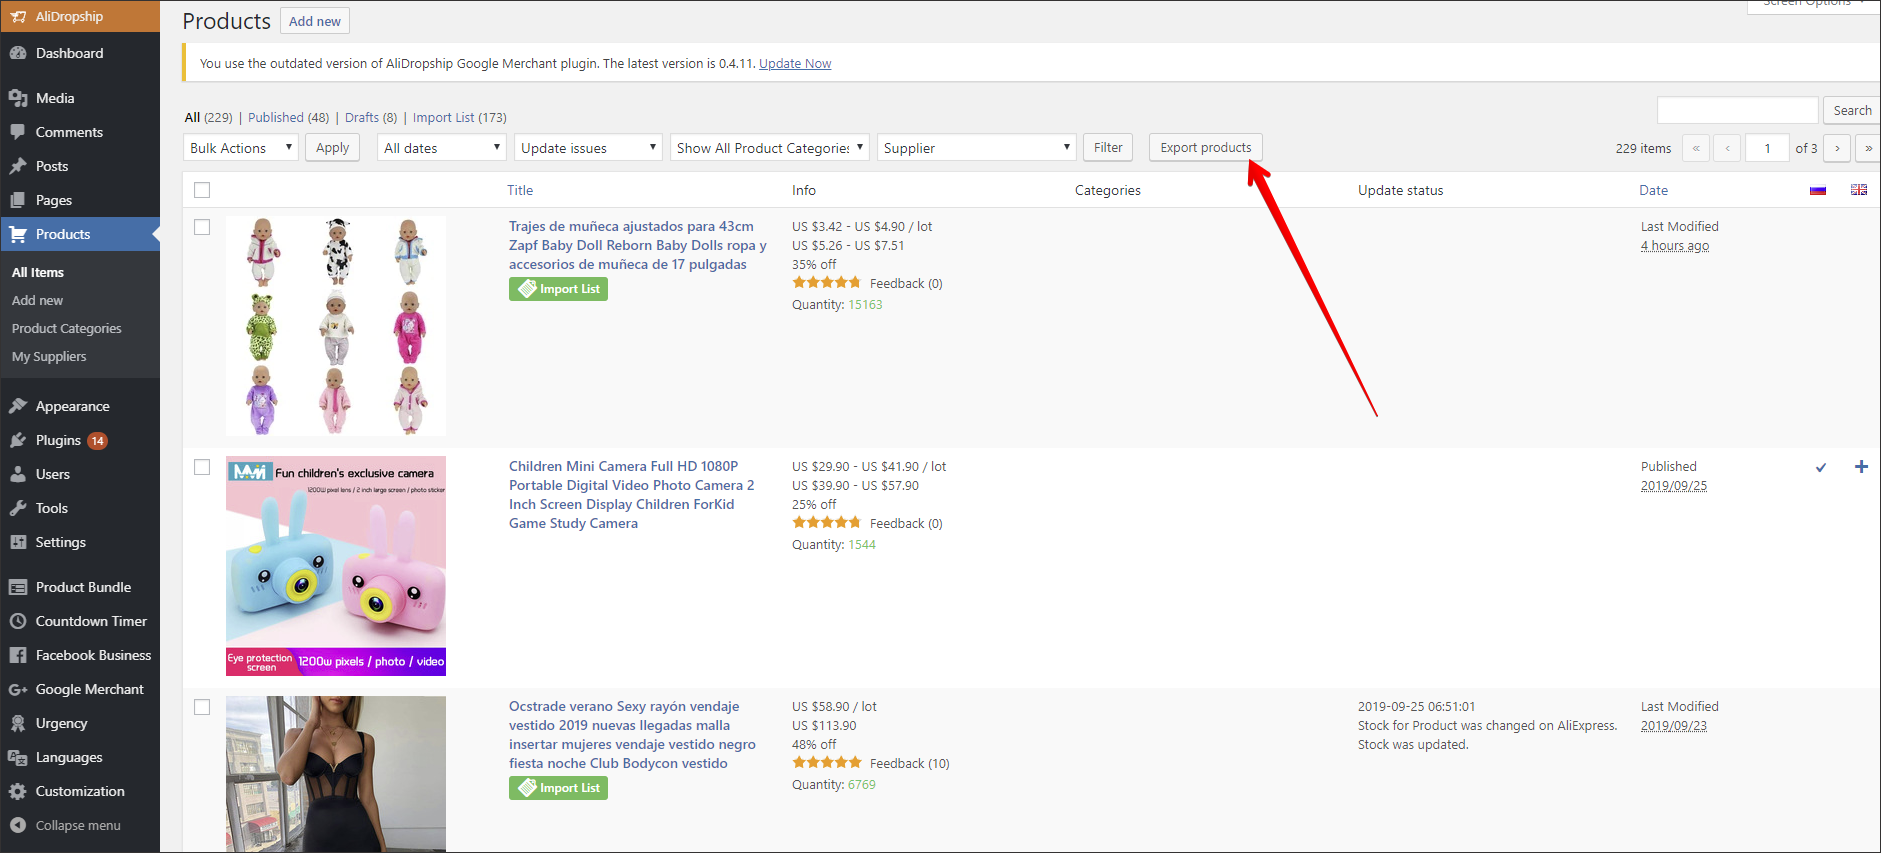Click the Product Bundle icon
Screen dimensions: 1881x853
tap(18, 587)
